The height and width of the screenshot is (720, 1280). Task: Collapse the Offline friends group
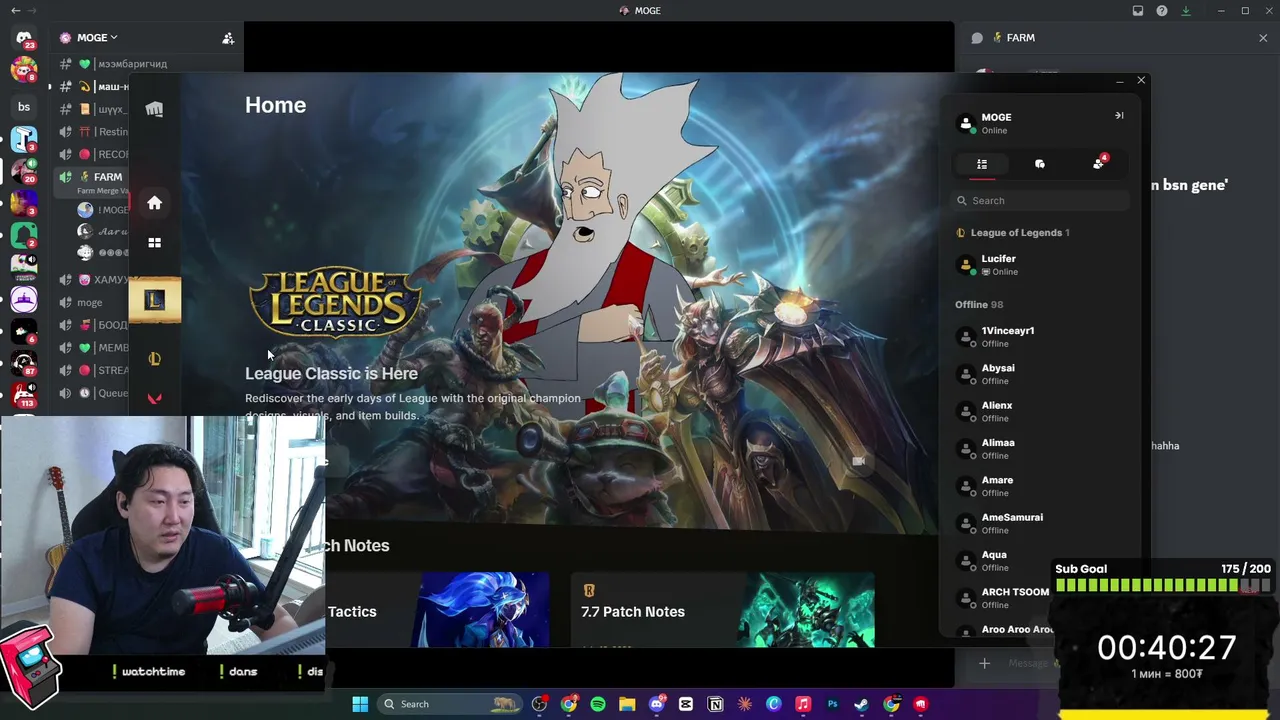[979, 305]
